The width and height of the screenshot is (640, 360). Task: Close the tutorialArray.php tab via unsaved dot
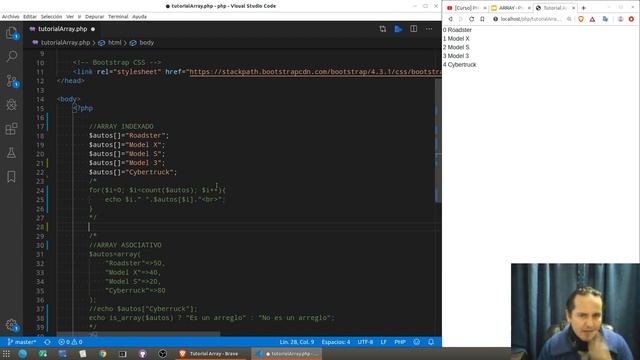[93, 29]
